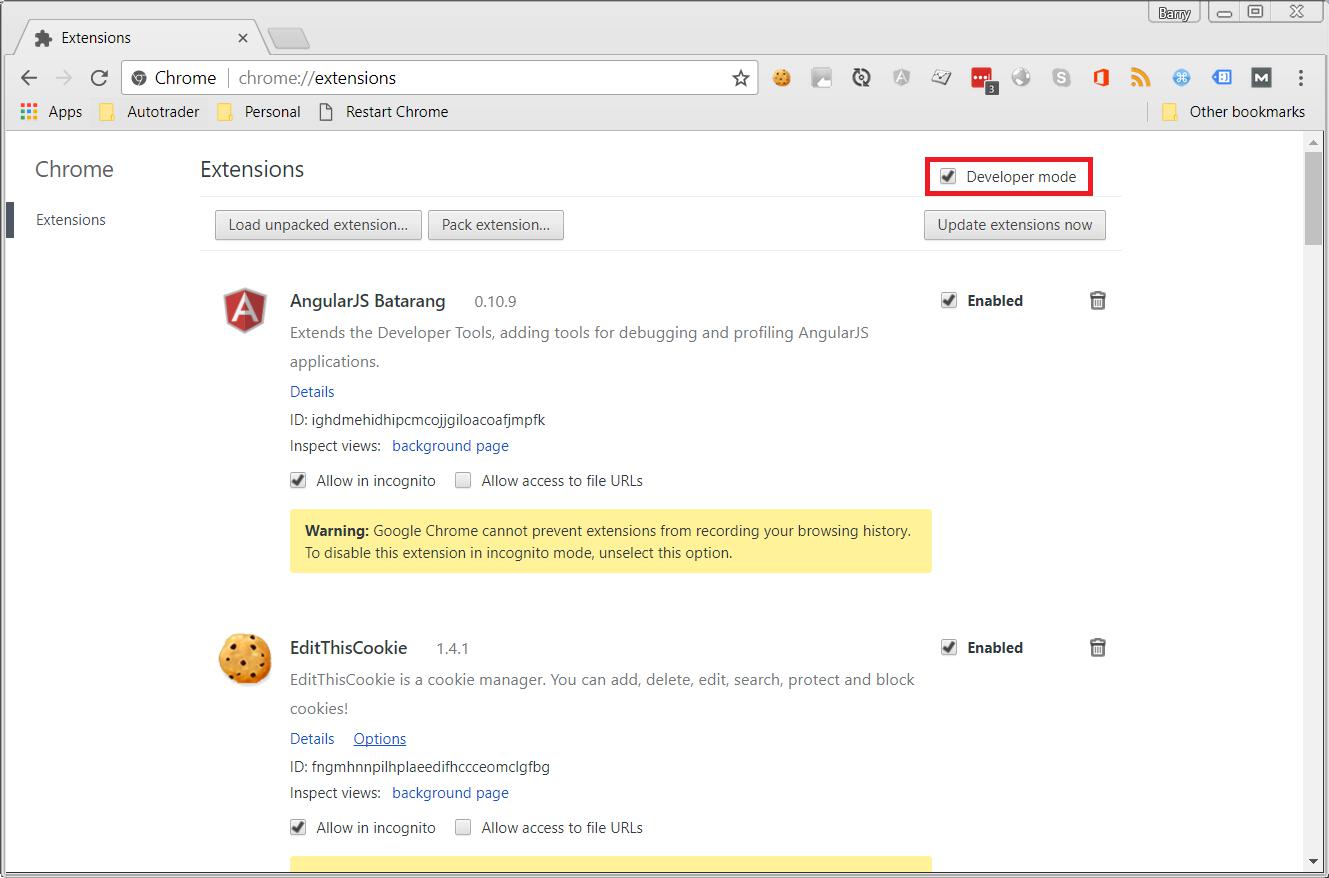This screenshot has width=1329, height=878.
Task: Click the Barry profile button in title bar
Action: [1175, 13]
